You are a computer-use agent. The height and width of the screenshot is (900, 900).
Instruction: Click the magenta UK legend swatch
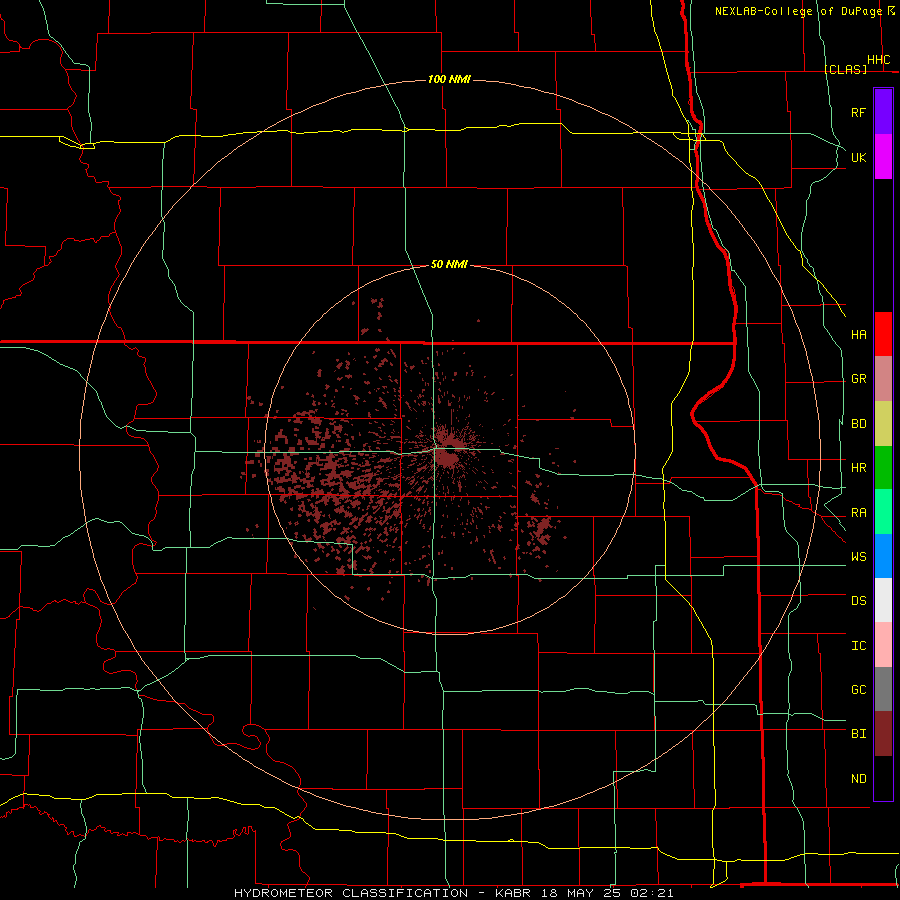pyautogui.click(x=883, y=157)
